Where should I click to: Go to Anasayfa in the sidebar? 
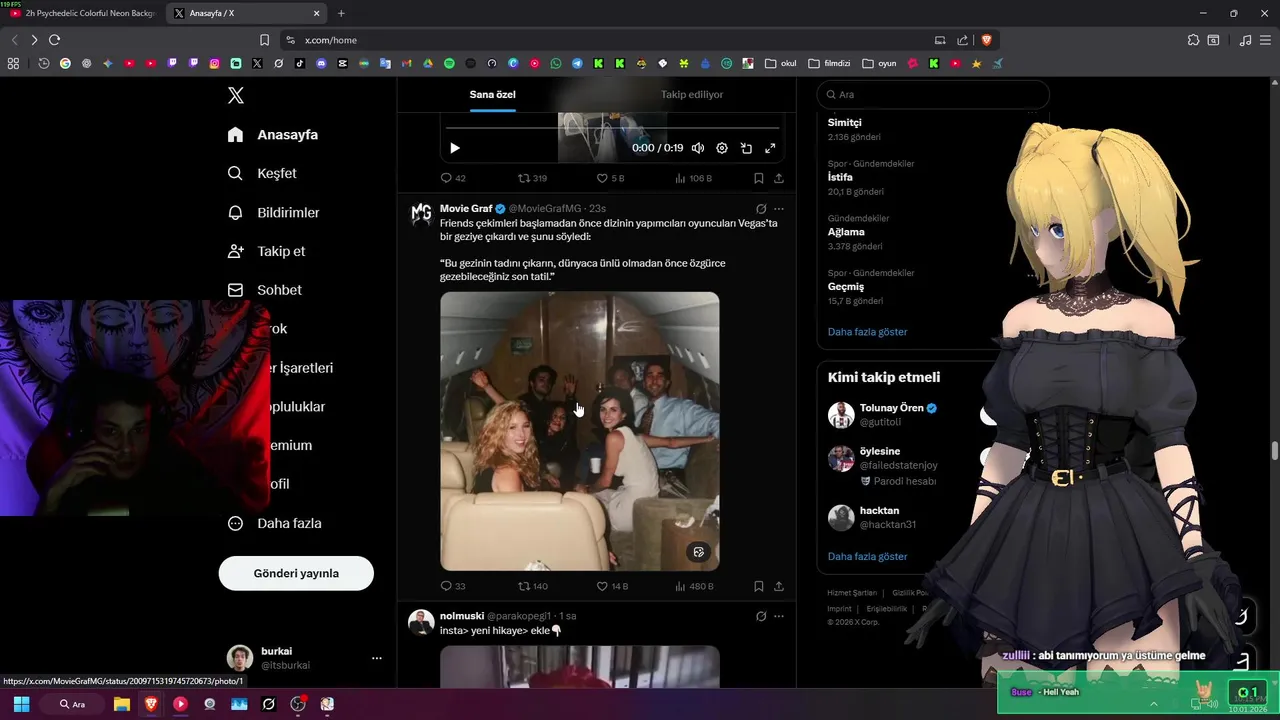point(273,134)
